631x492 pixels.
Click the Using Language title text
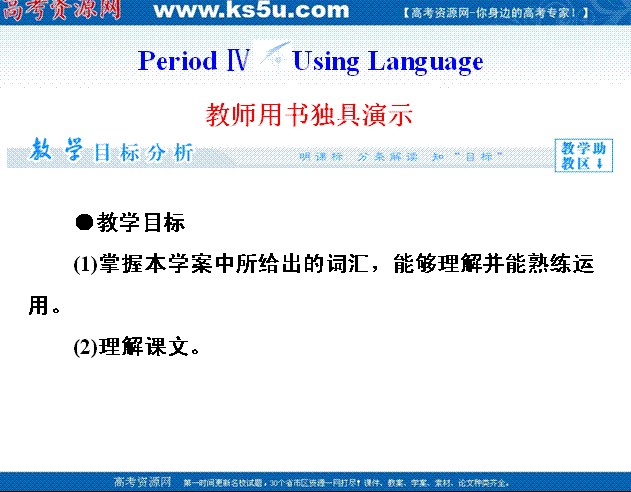387,61
